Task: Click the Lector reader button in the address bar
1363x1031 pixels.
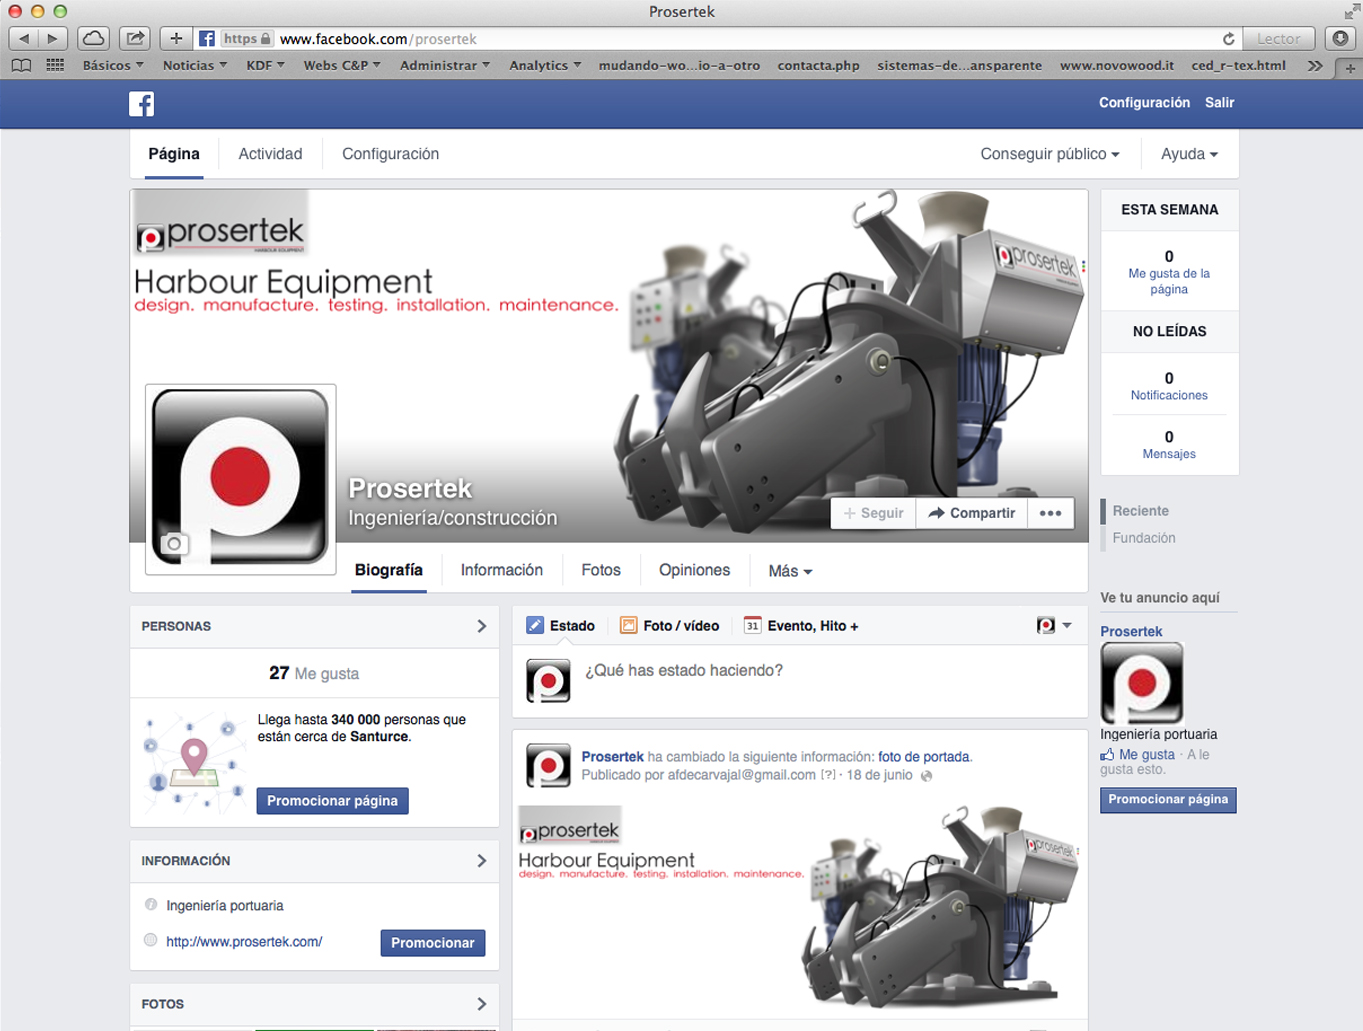Action: (1278, 39)
